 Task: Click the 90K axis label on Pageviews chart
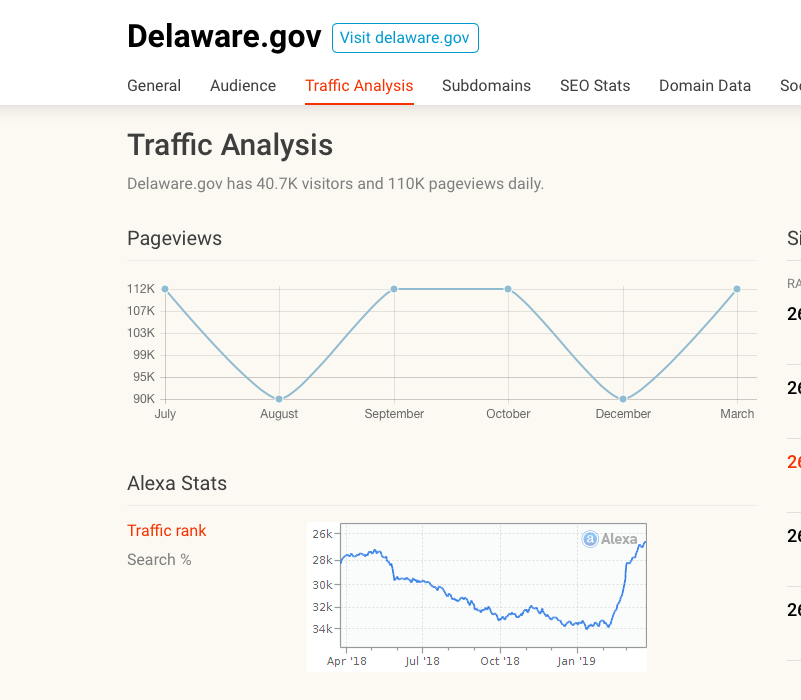pyautogui.click(x=144, y=399)
